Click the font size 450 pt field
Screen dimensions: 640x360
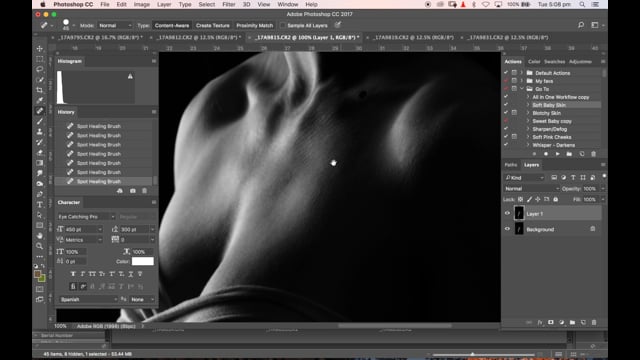(80, 229)
